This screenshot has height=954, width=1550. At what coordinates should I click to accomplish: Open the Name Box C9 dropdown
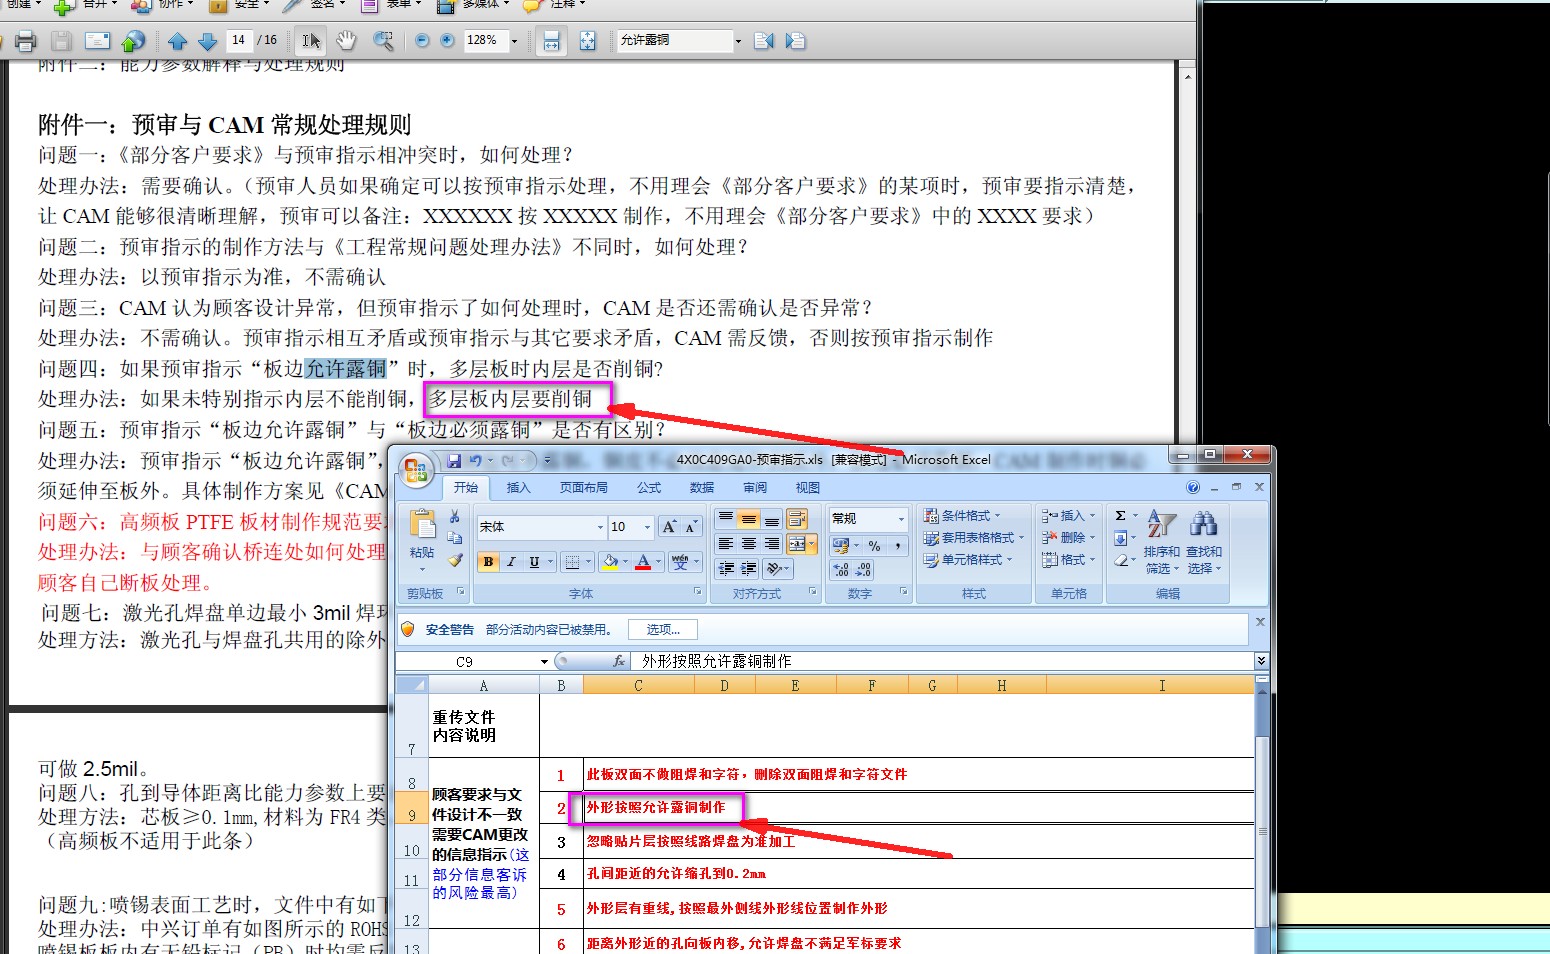pyautogui.click(x=544, y=662)
